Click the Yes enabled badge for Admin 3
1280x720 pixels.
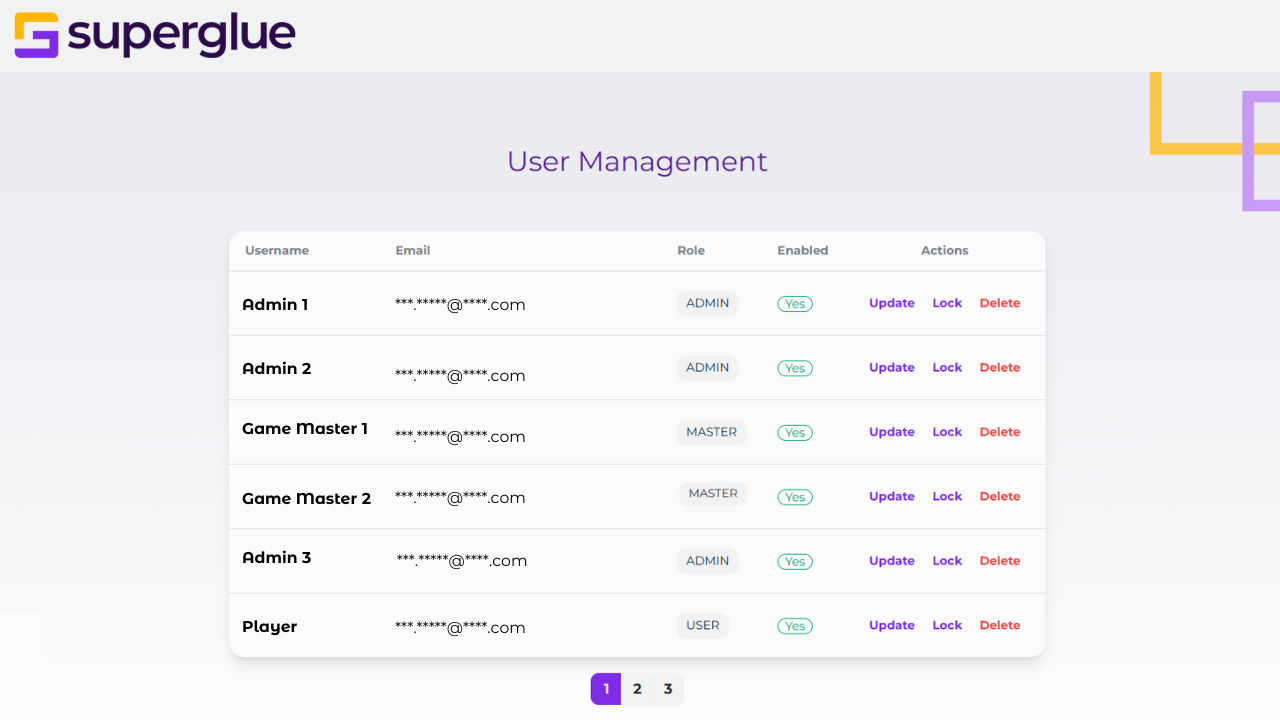[795, 562]
